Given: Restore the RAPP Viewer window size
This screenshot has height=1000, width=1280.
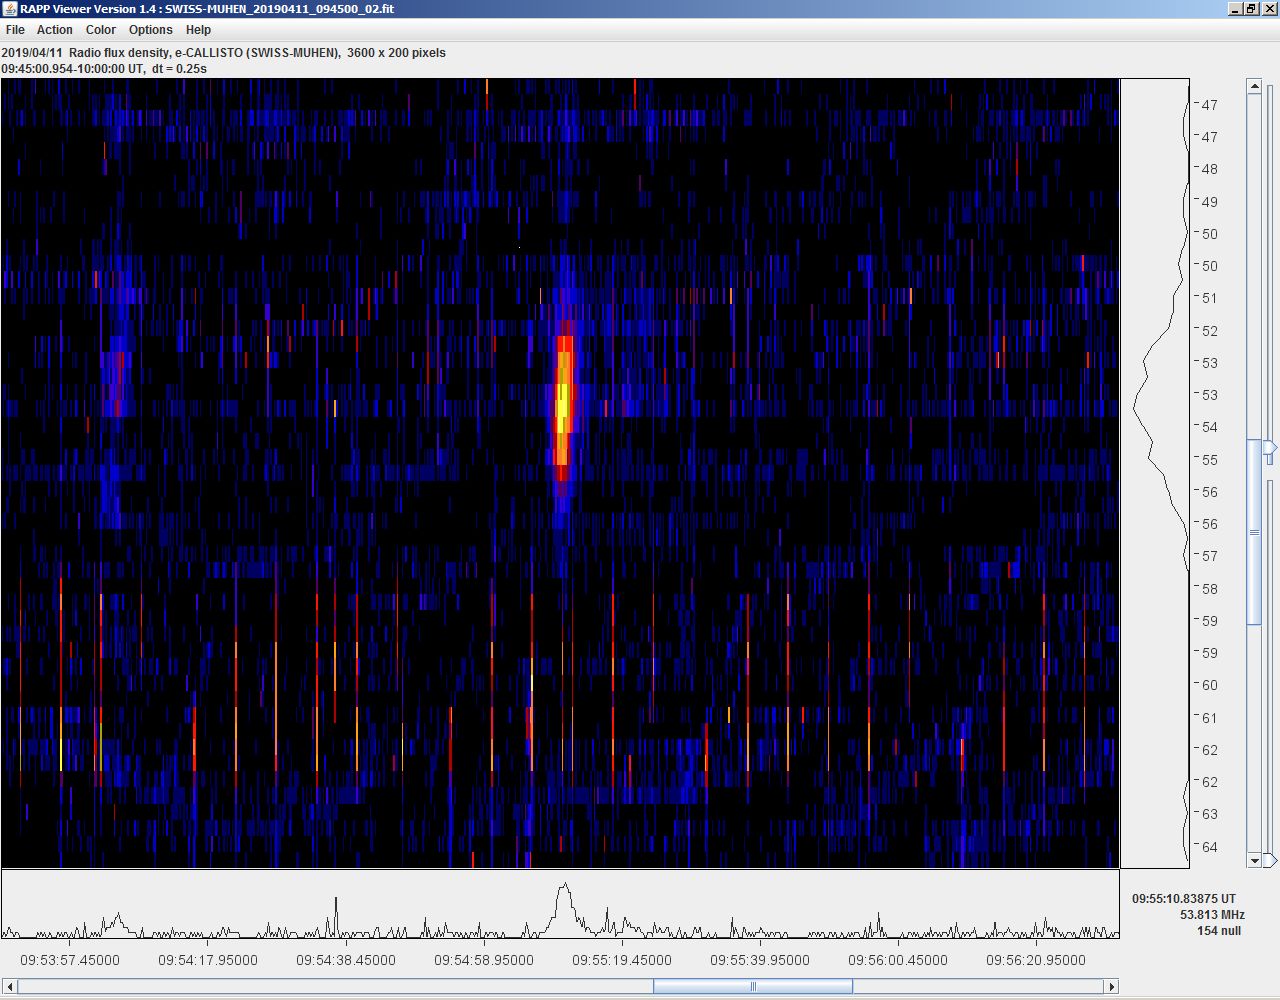Looking at the screenshot, I should pyautogui.click(x=1251, y=9).
